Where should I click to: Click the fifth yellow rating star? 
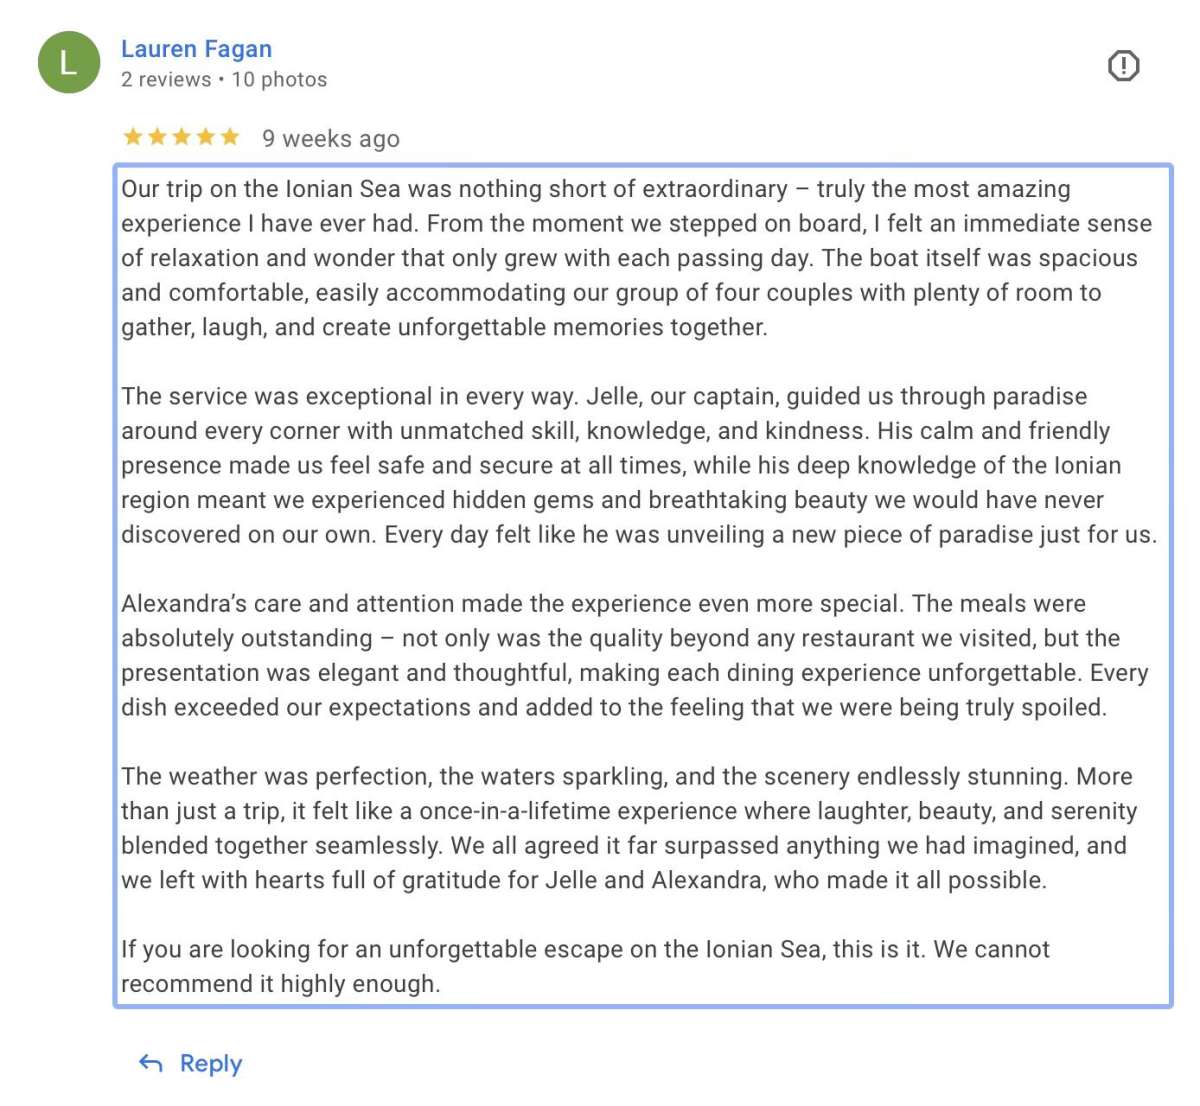tap(230, 137)
